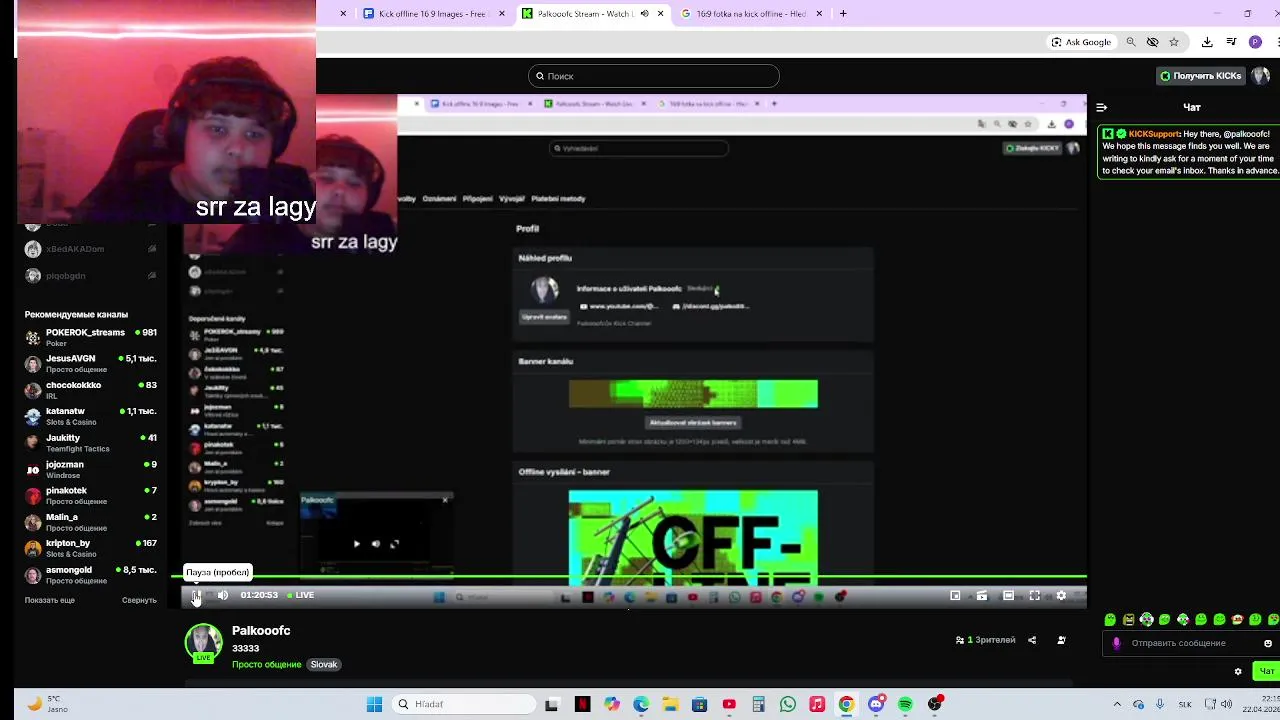Jump to LIVE in the player
Viewport: 1280px width, 720px height.
301,596
